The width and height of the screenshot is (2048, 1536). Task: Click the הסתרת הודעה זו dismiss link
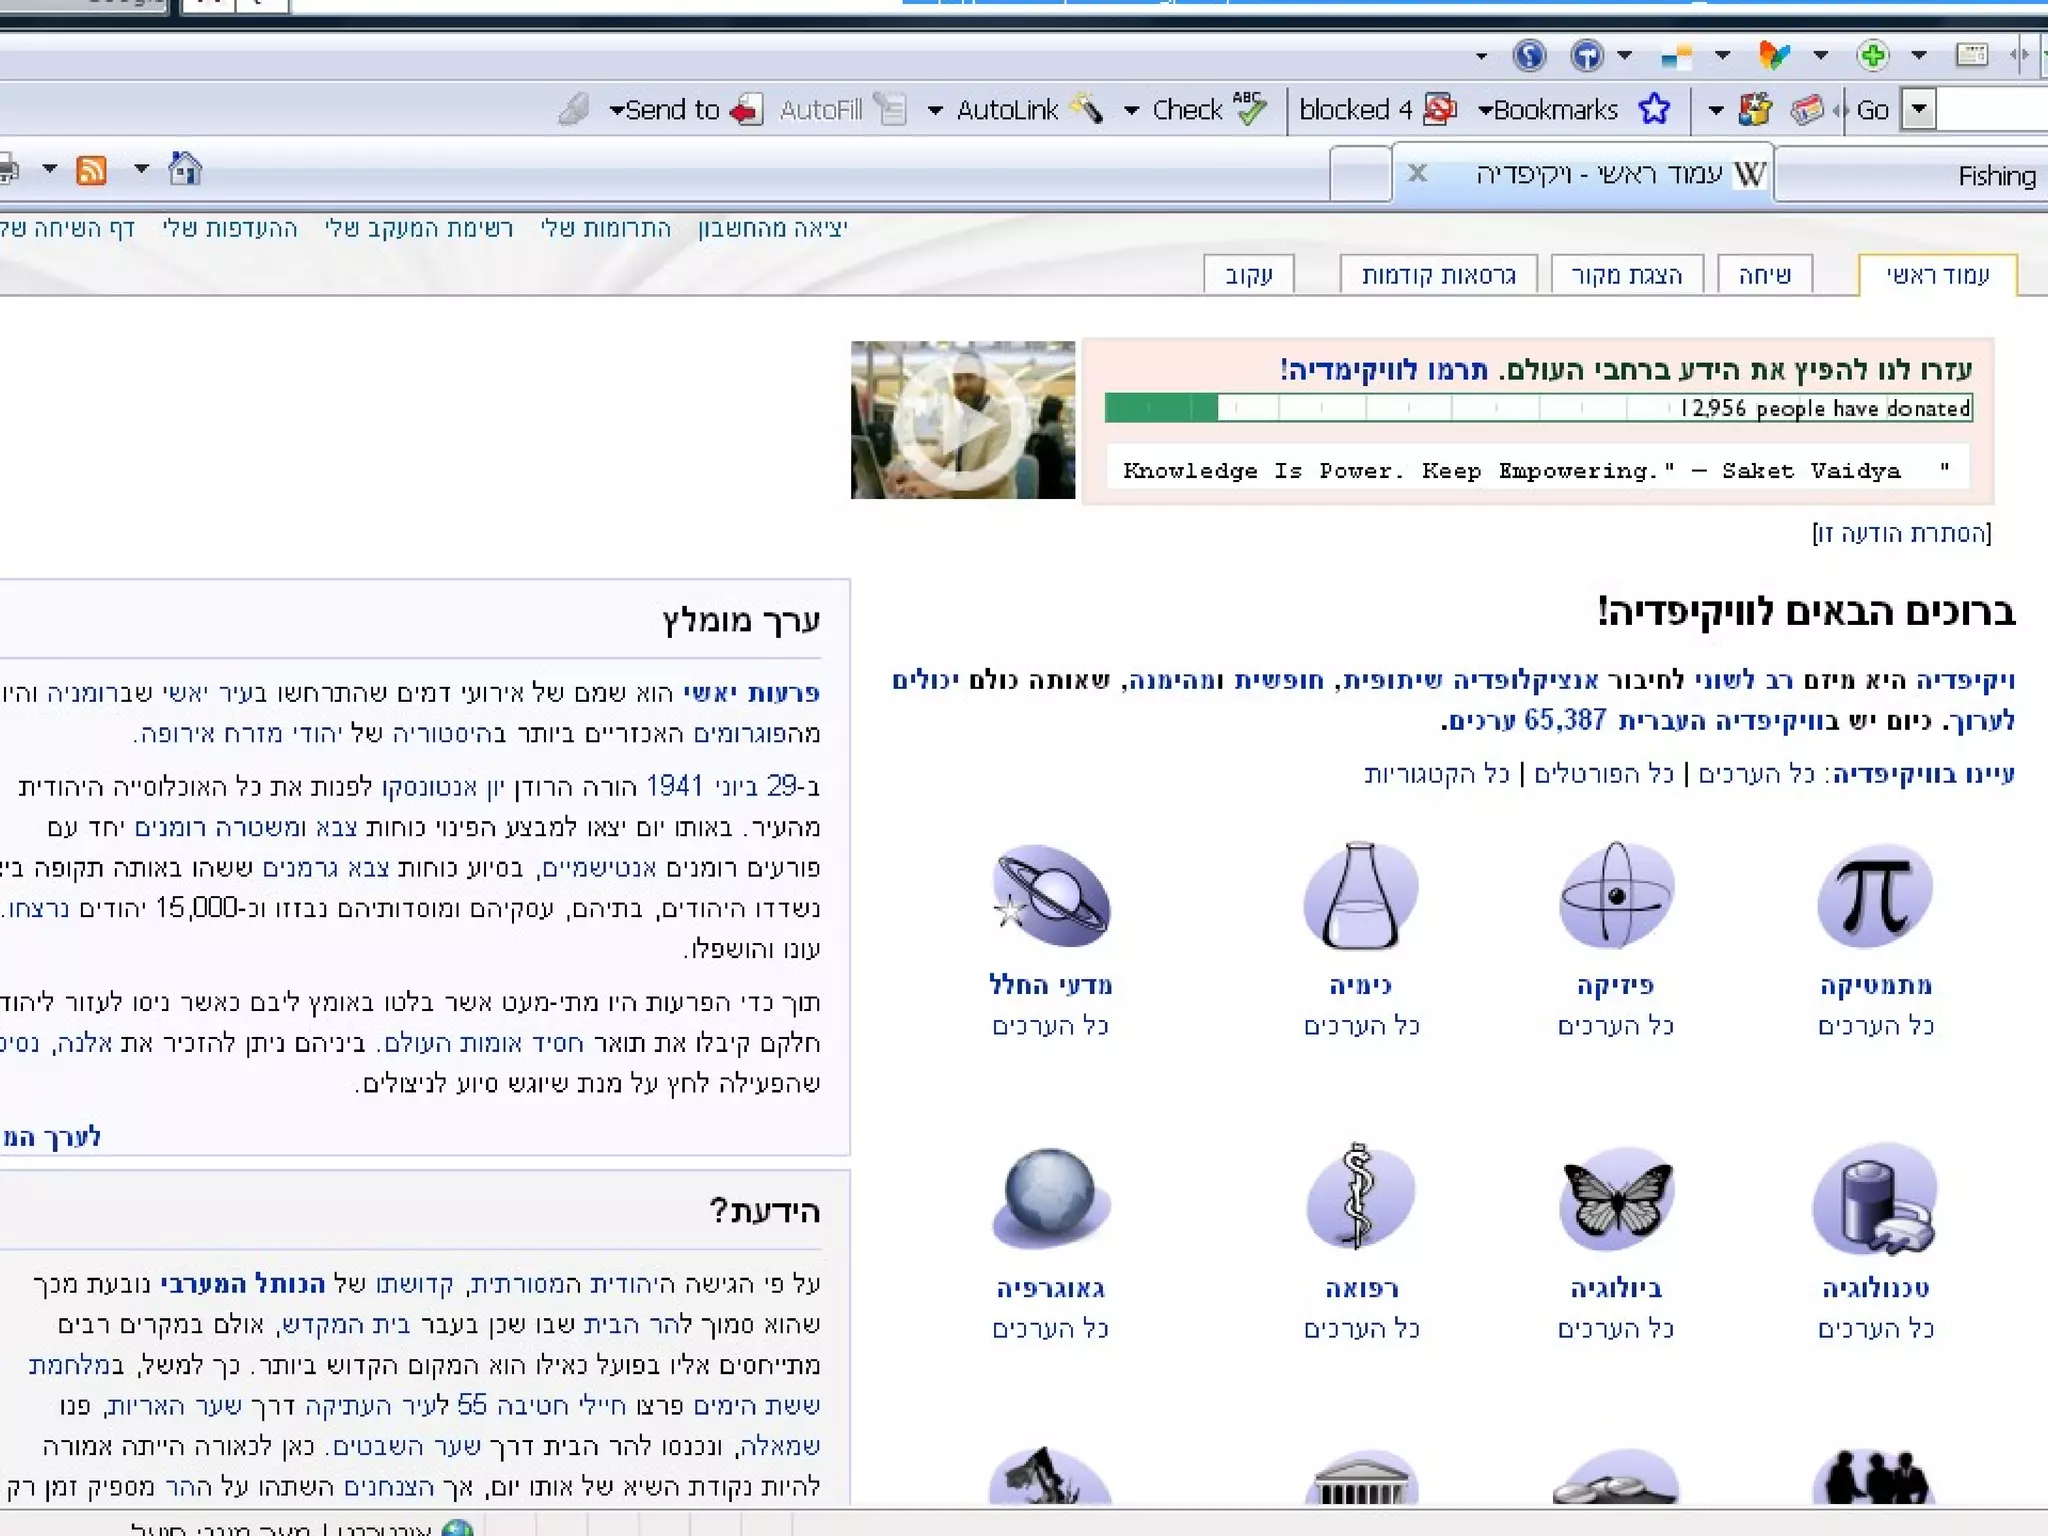(1901, 533)
